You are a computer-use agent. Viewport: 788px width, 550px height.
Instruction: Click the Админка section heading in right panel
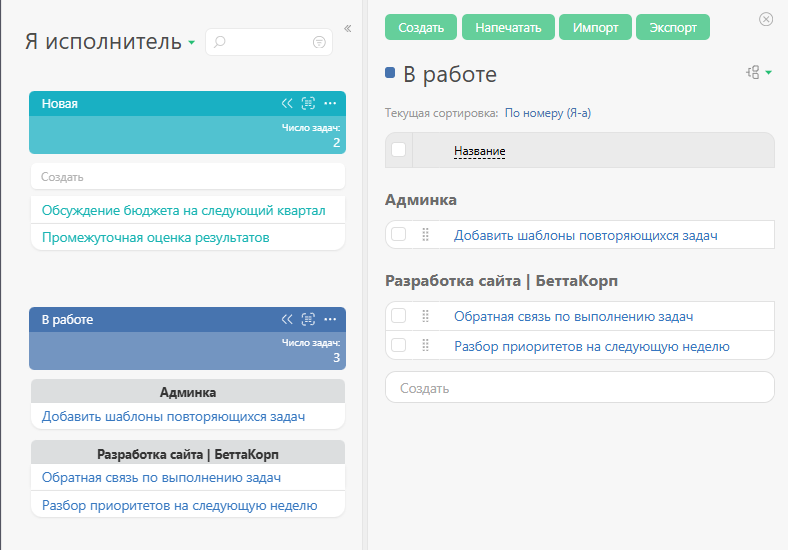click(421, 200)
